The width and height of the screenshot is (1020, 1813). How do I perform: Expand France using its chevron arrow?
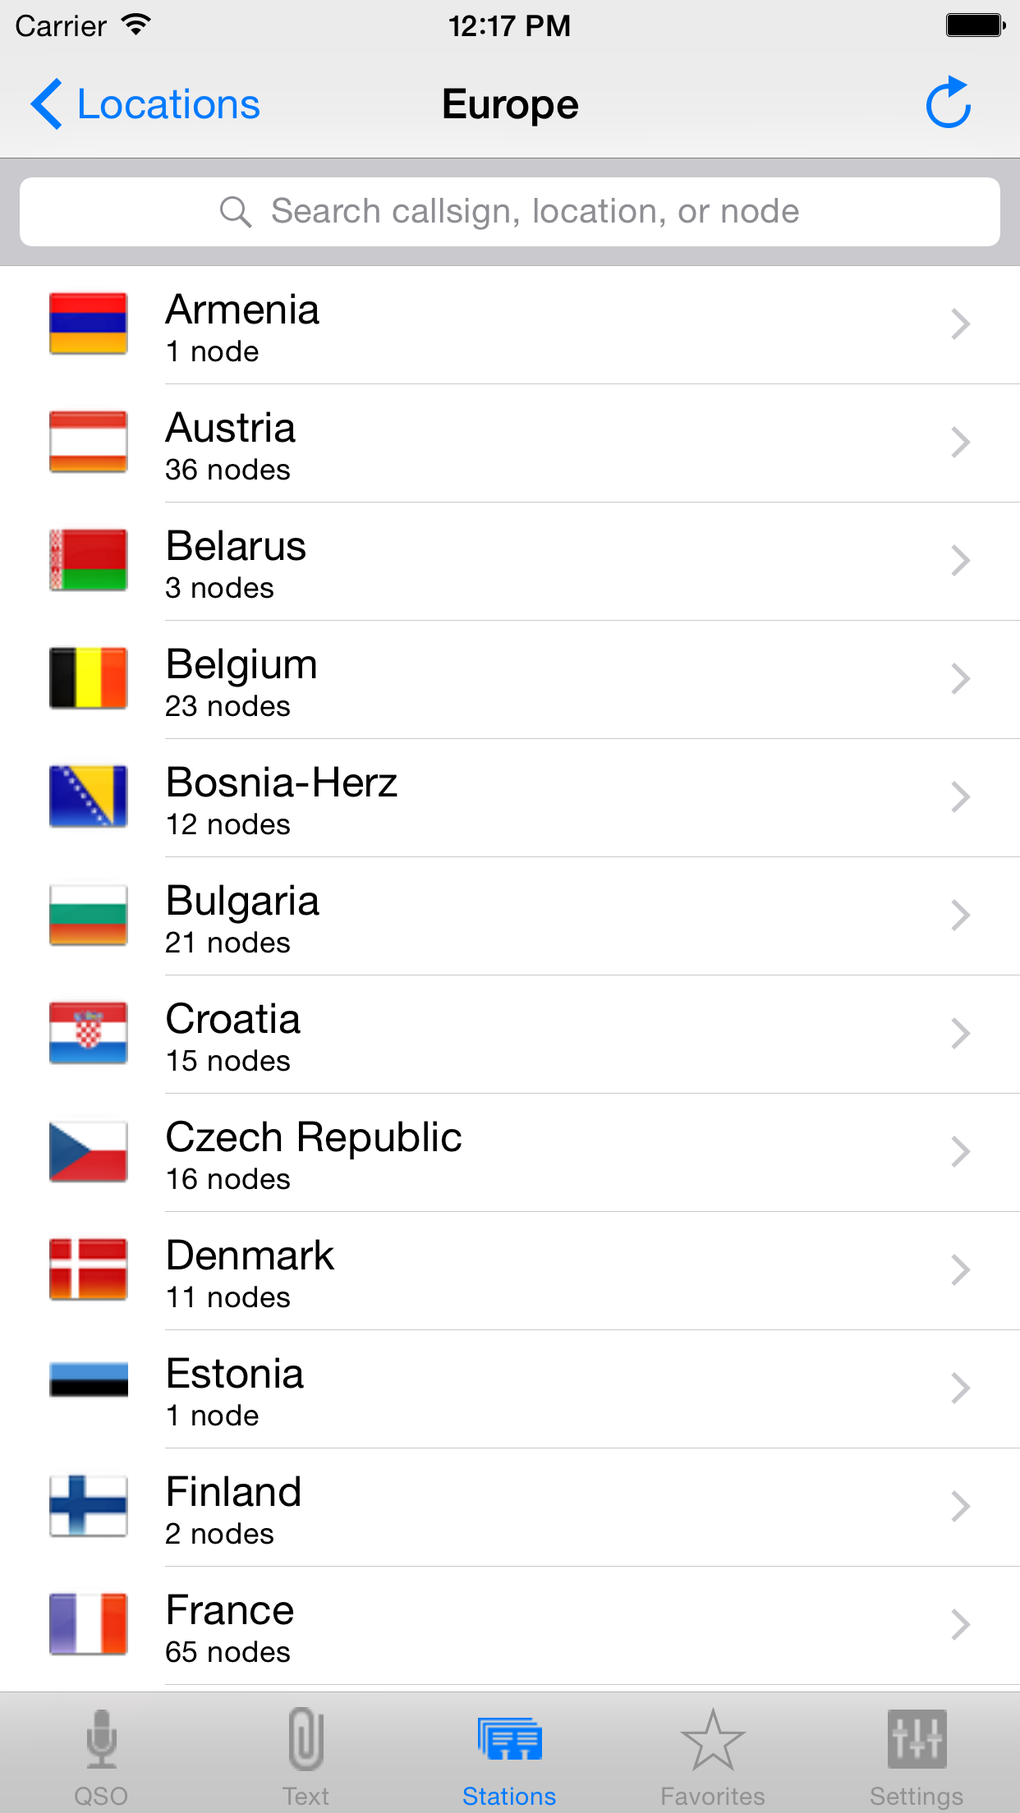coord(960,1624)
